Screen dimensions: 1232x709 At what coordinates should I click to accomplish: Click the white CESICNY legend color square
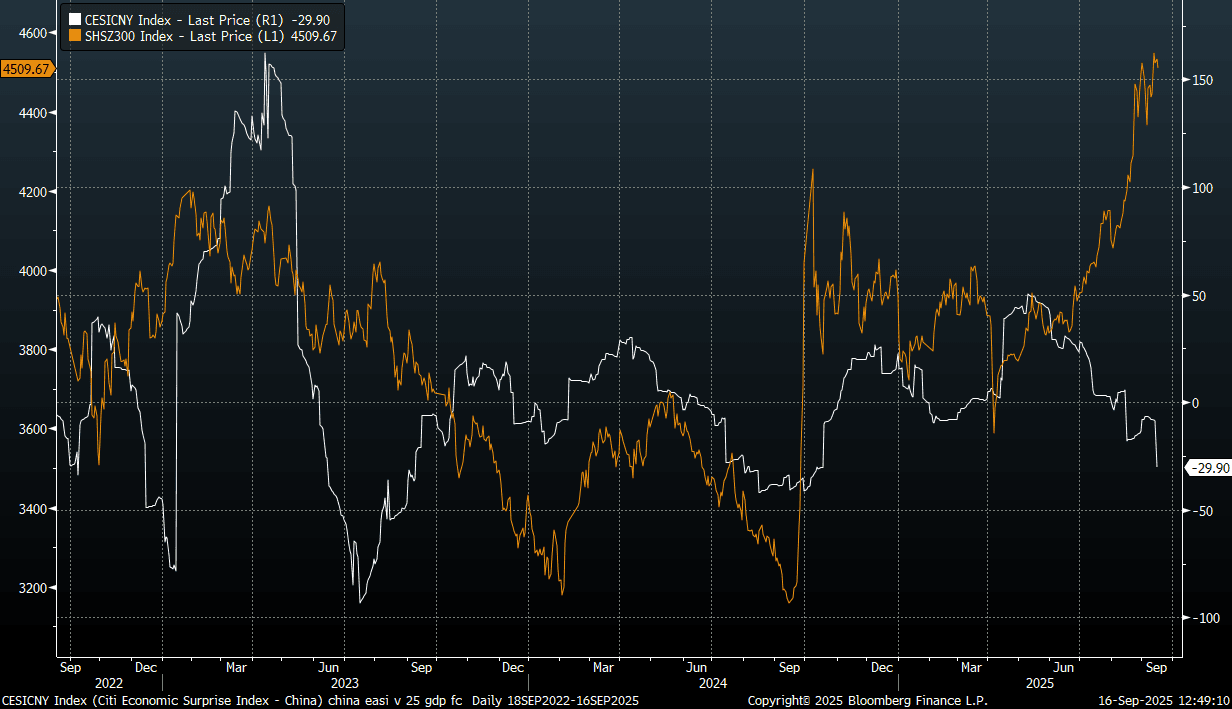click(x=73, y=18)
